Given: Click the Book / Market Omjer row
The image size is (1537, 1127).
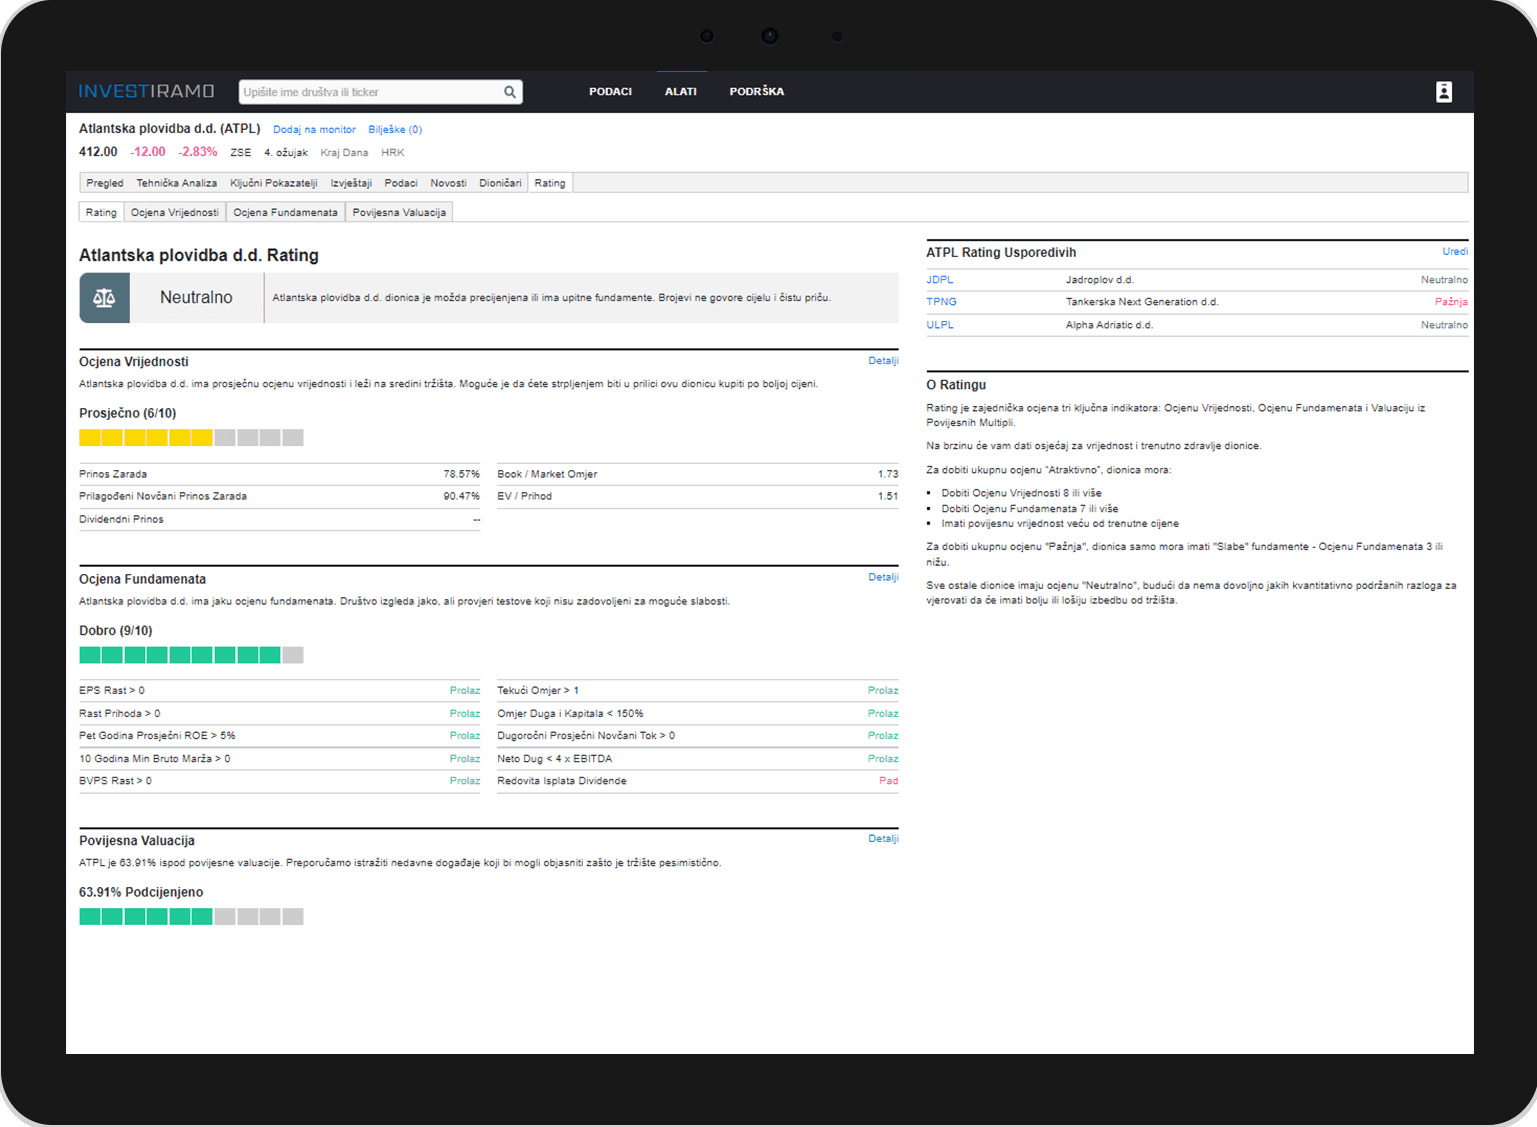Looking at the screenshot, I should [697, 474].
